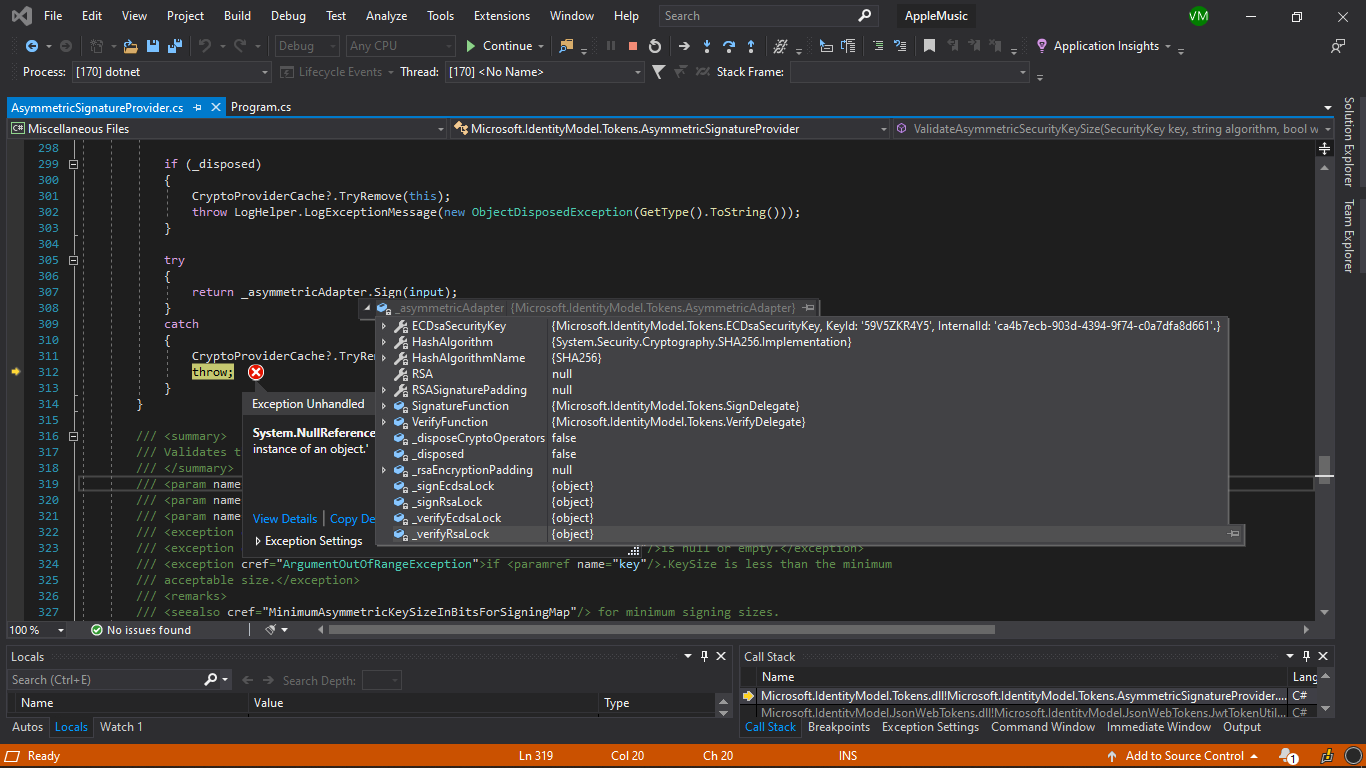Open the 100% editor zoom control
Viewport: 1366px width, 768px height.
tap(37, 629)
